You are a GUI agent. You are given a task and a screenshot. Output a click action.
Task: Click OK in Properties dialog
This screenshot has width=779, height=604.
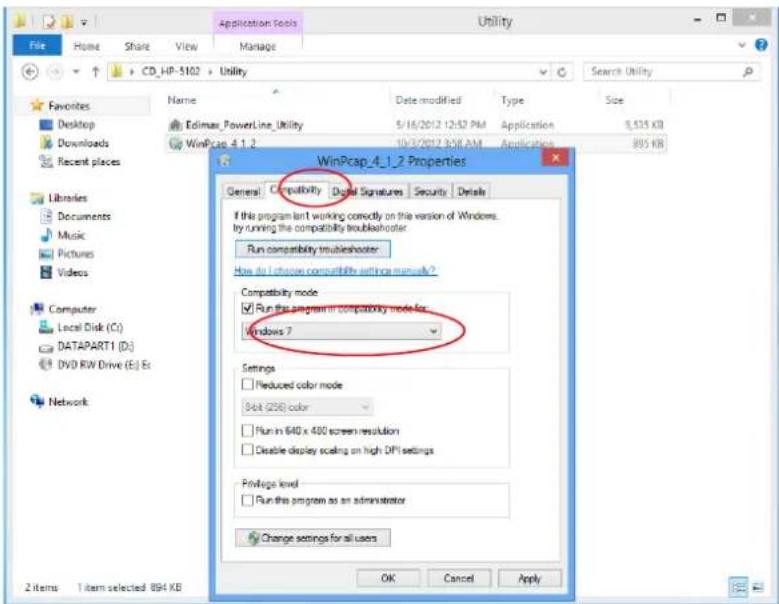pyautogui.click(x=389, y=578)
